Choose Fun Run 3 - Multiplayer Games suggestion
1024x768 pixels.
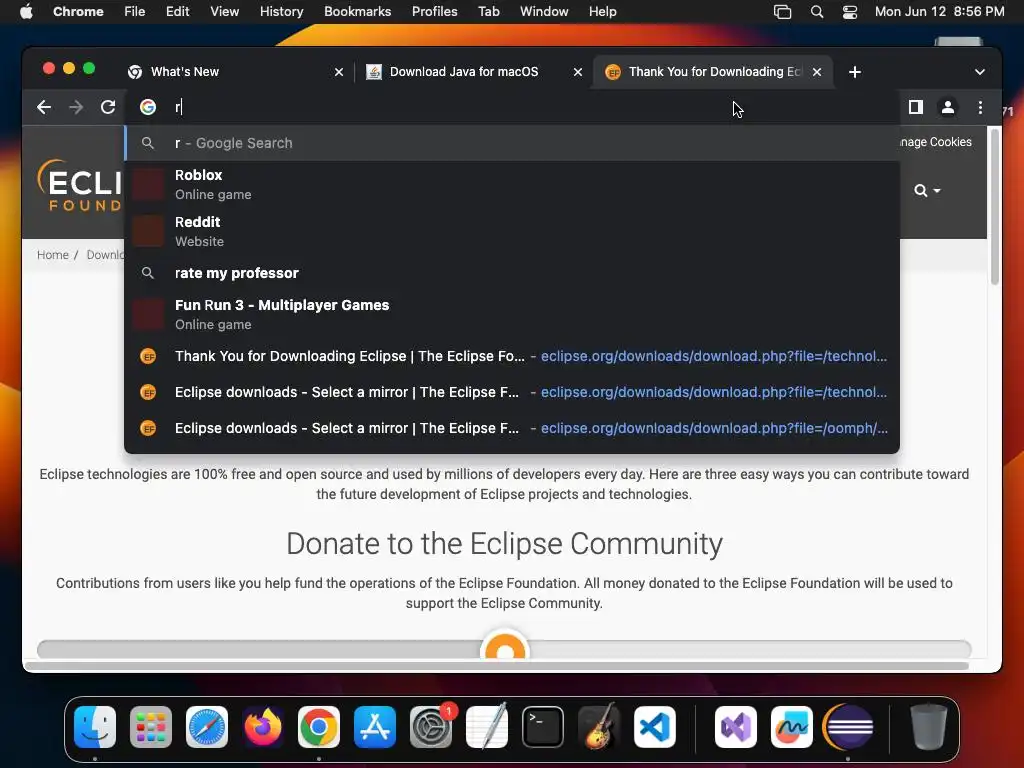coord(512,314)
